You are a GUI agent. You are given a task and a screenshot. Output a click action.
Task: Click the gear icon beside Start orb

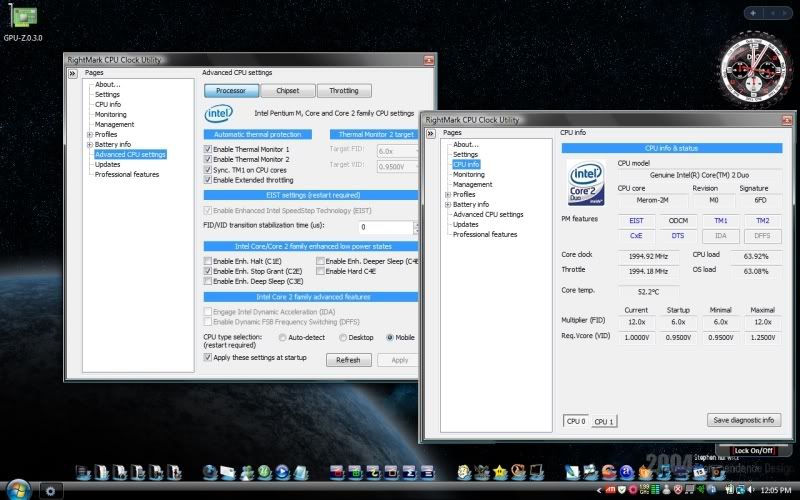click(51, 491)
